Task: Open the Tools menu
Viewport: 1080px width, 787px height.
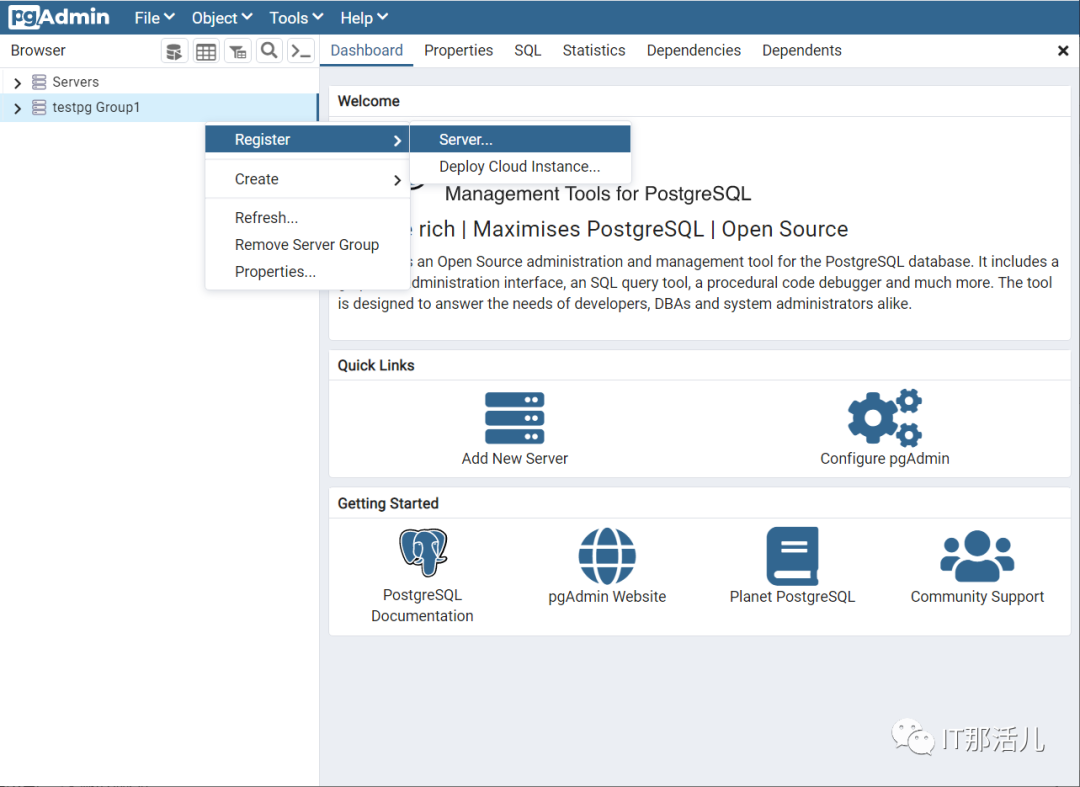Action: coord(296,18)
